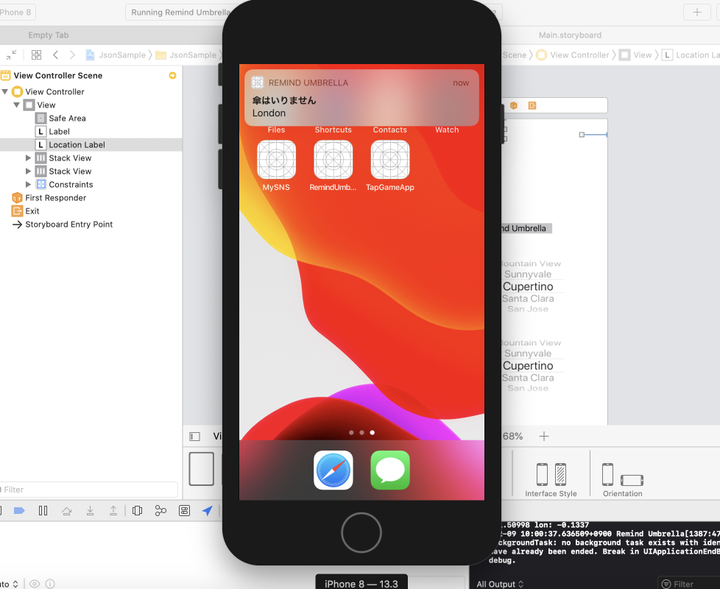Click the outline Filter field
This screenshot has width=720, height=589.
(x=89, y=489)
